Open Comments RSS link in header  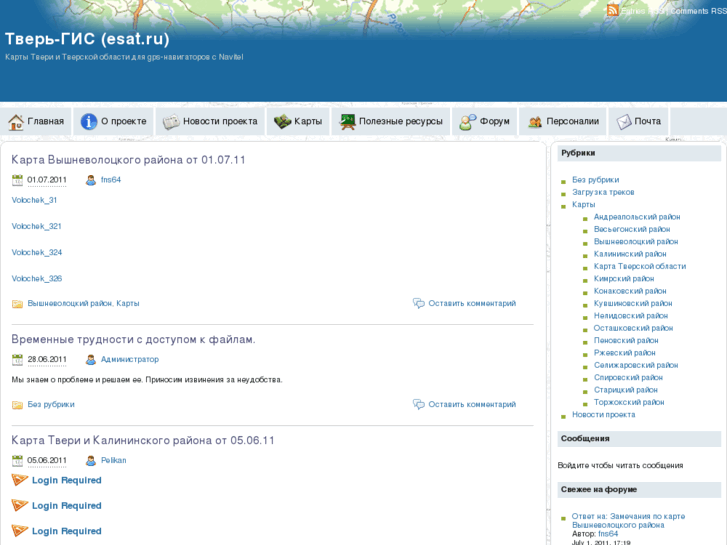pos(698,11)
